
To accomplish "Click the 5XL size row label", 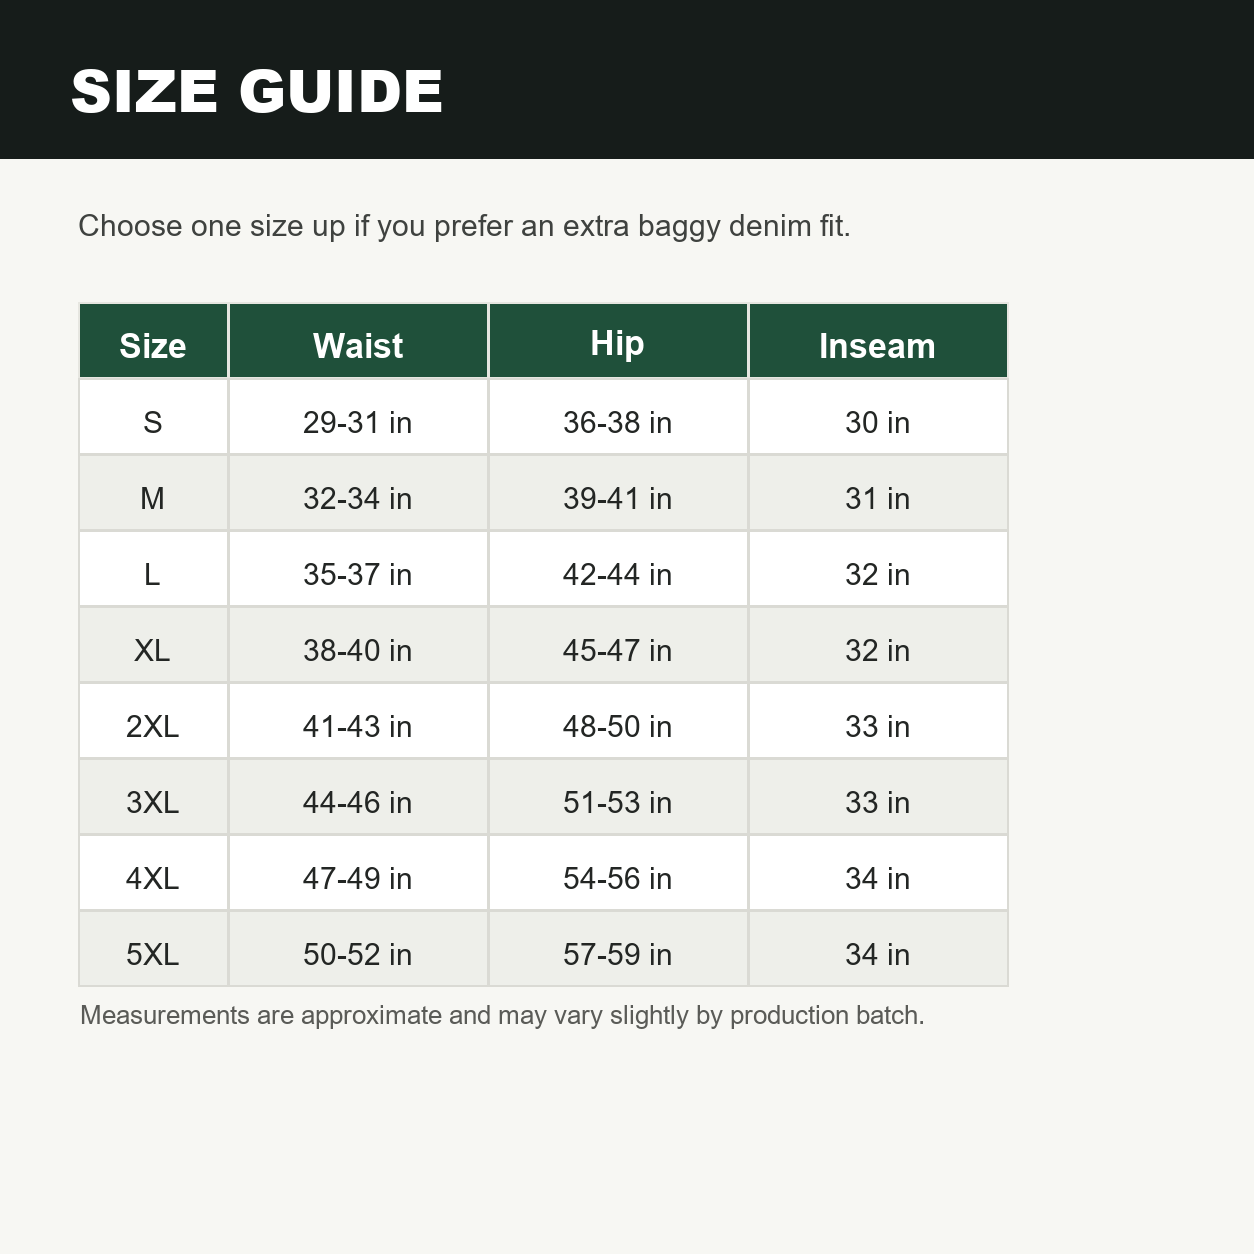I will click(153, 954).
